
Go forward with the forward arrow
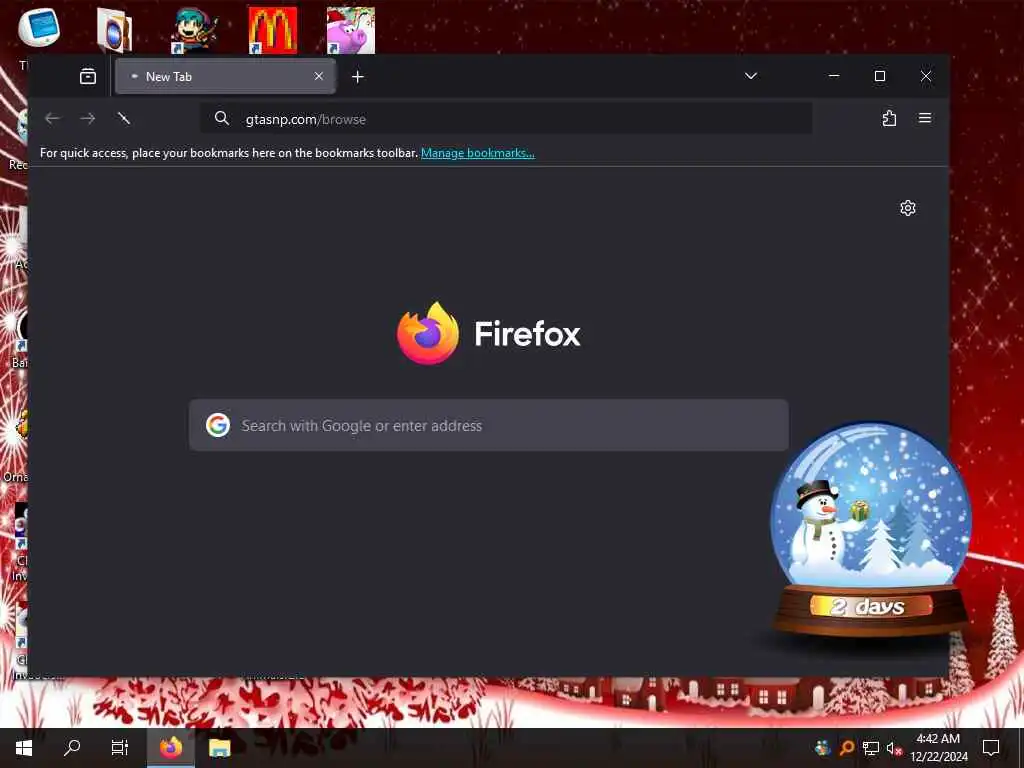click(88, 118)
